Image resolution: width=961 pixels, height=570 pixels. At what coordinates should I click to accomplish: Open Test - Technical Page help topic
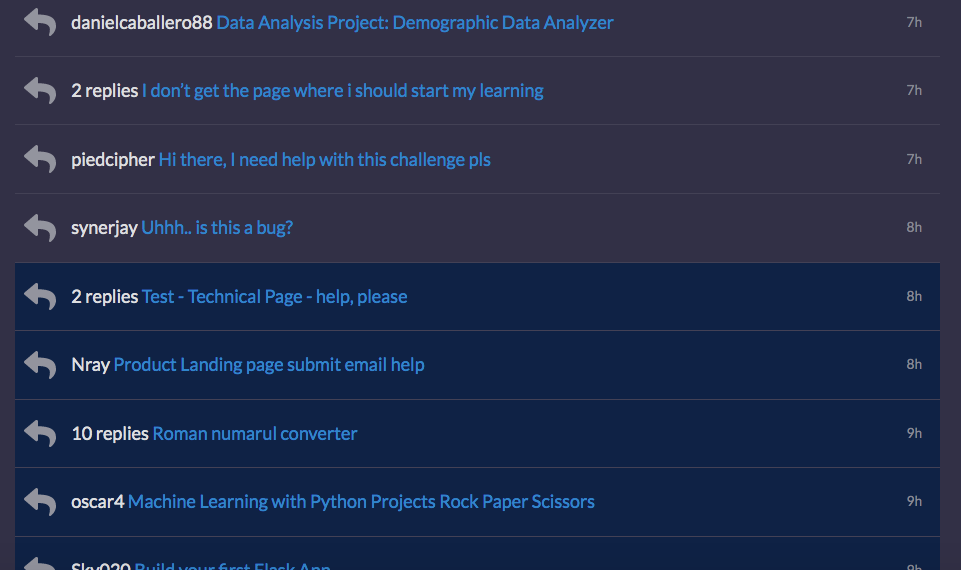274,297
